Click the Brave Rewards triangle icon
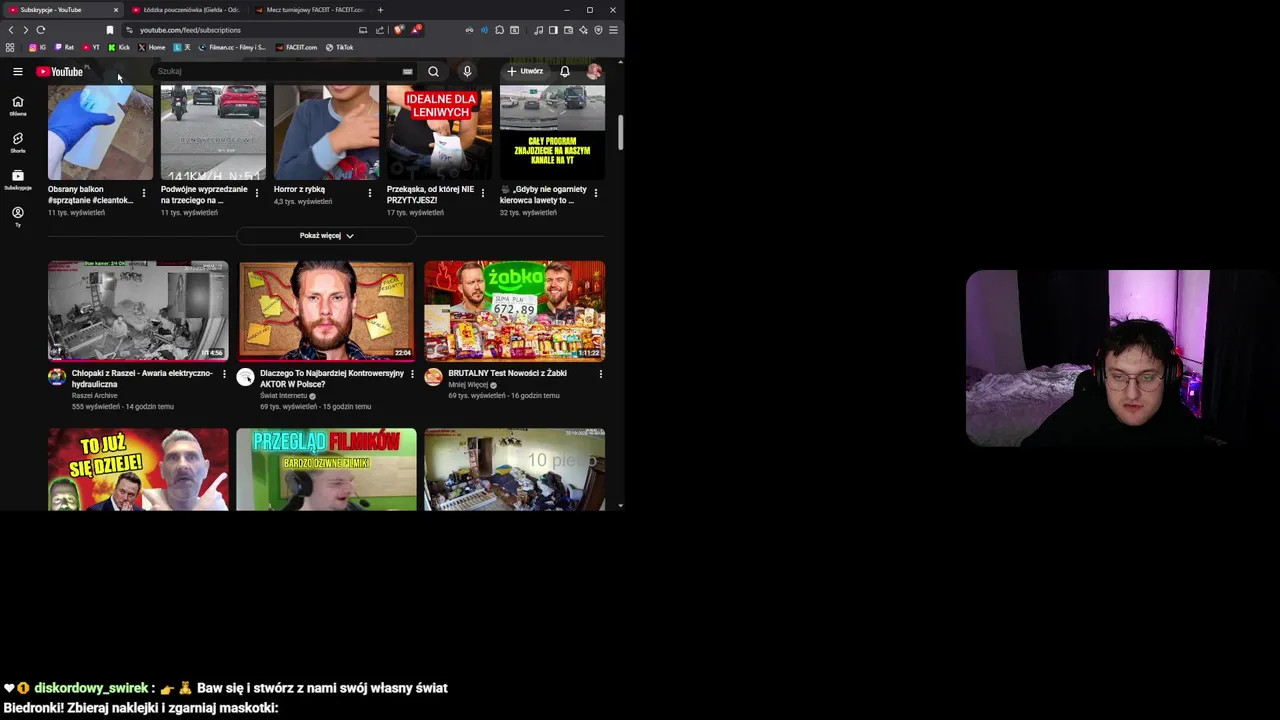Image resolution: width=1280 pixels, height=720 pixels. coord(416,30)
